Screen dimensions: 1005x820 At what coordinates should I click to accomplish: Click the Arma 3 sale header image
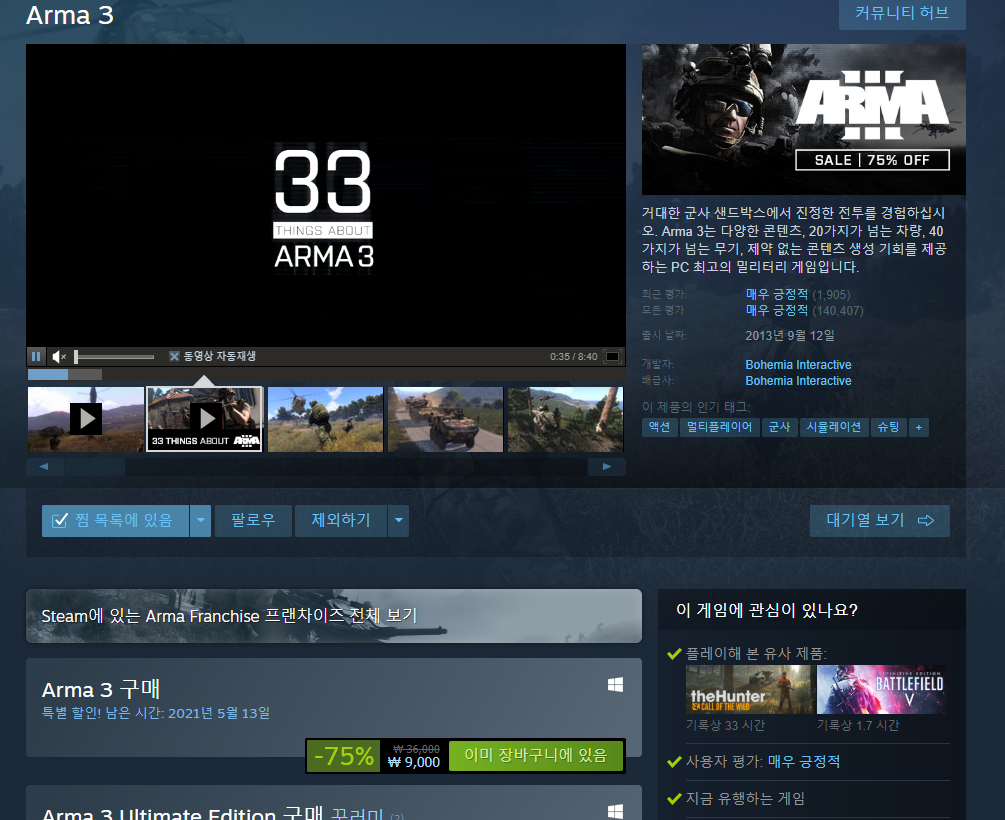804,119
